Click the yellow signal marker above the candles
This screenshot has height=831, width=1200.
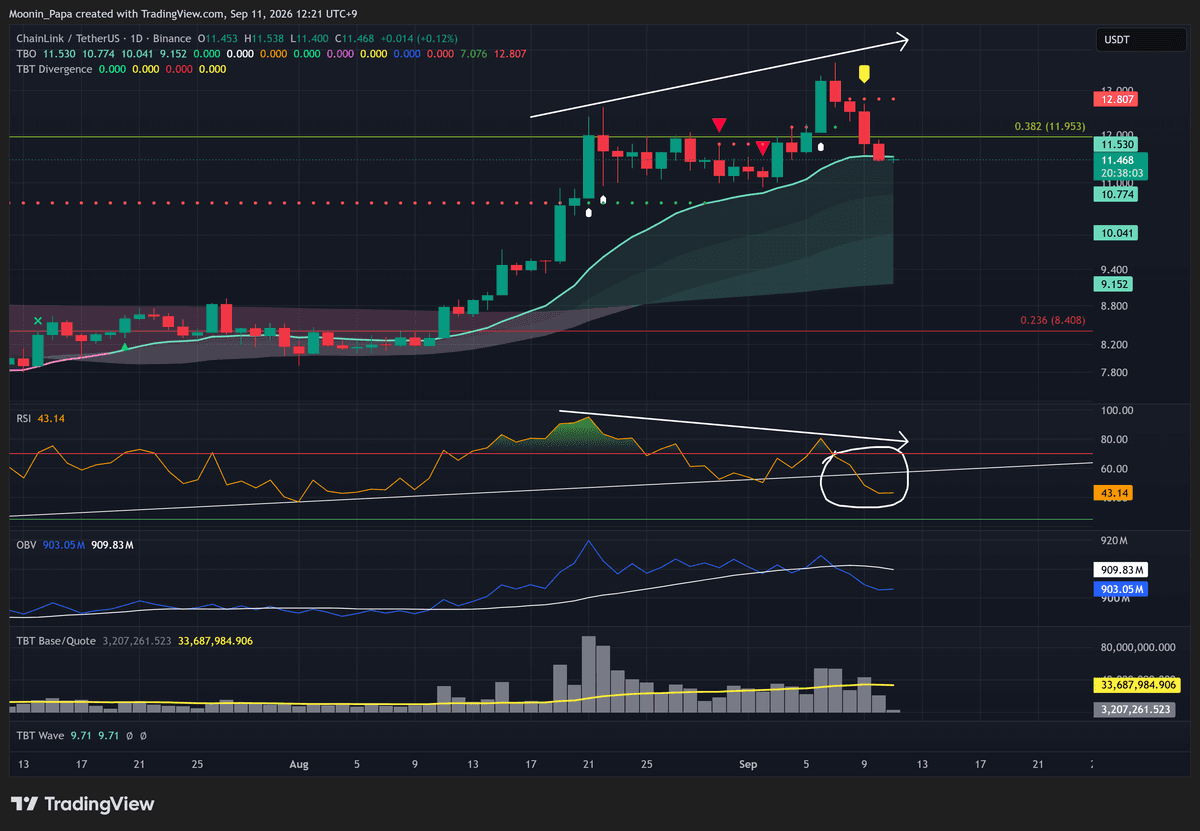(x=866, y=74)
